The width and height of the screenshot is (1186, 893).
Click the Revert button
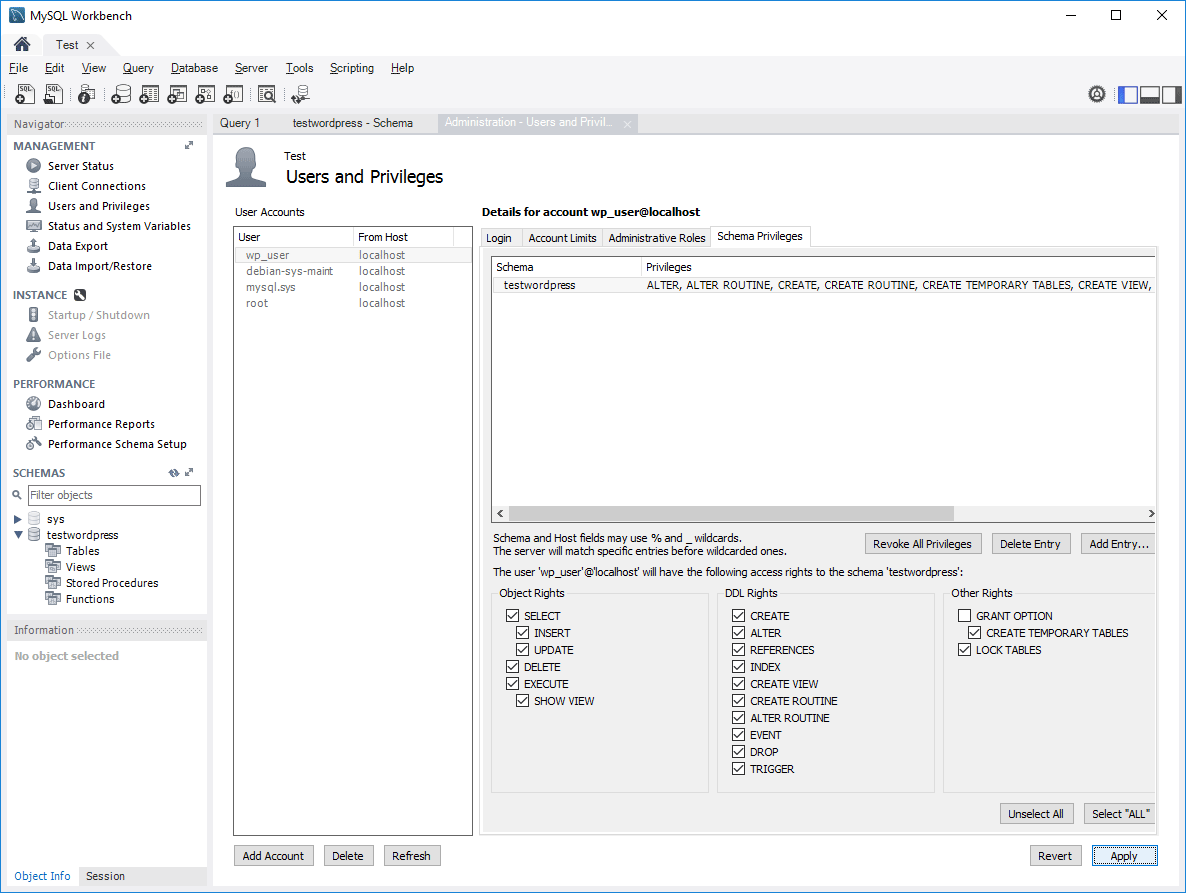pyautogui.click(x=1054, y=856)
